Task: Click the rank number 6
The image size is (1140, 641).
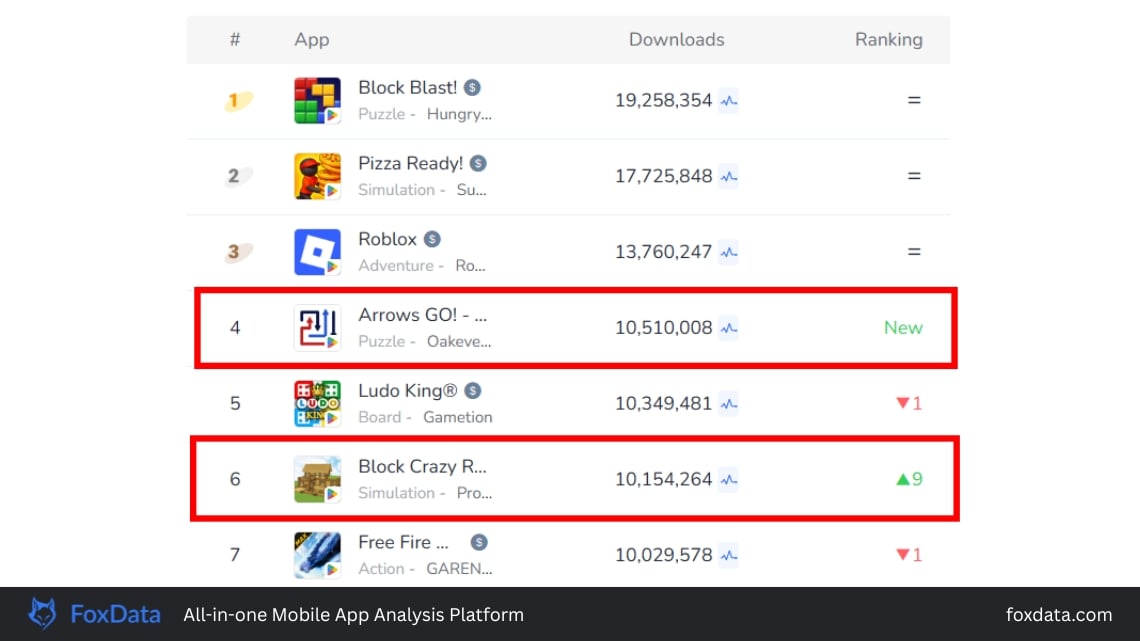Action: [x=235, y=480]
